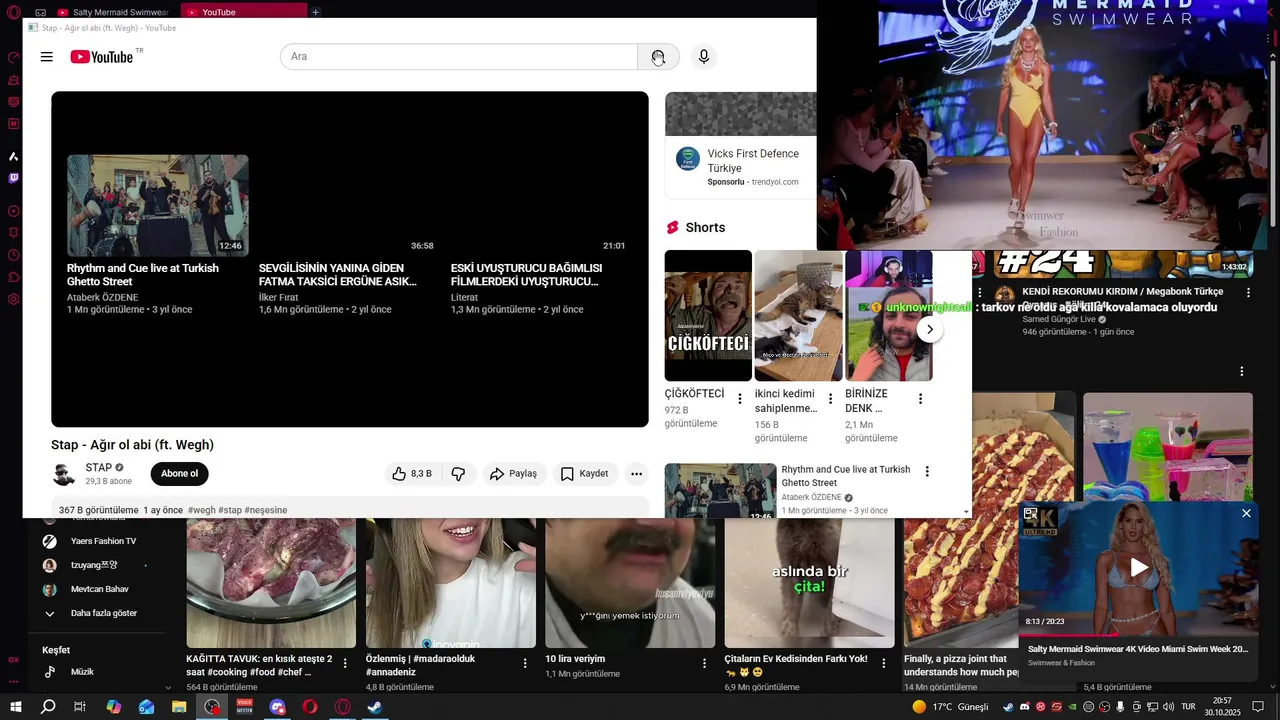Click the Ara search field
Image resolution: width=1280 pixels, height=720 pixels.
tap(459, 57)
